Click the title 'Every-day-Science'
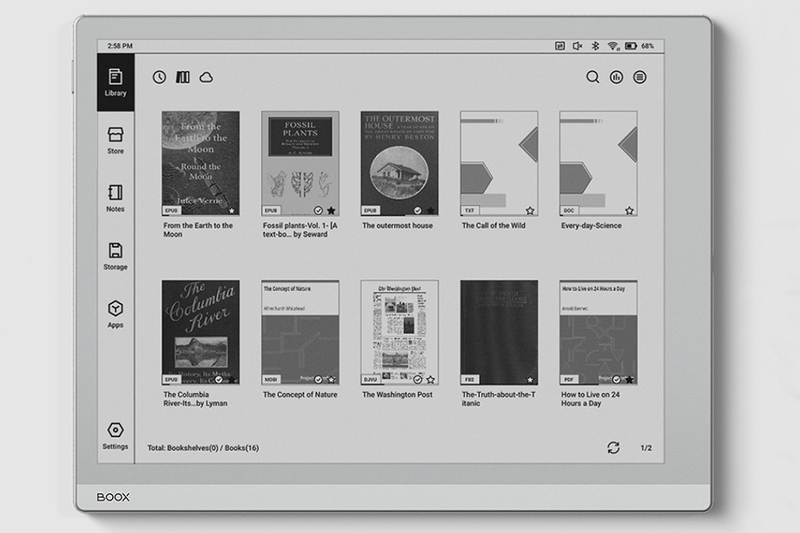Image resolution: width=800 pixels, height=533 pixels. click(591, 225)
